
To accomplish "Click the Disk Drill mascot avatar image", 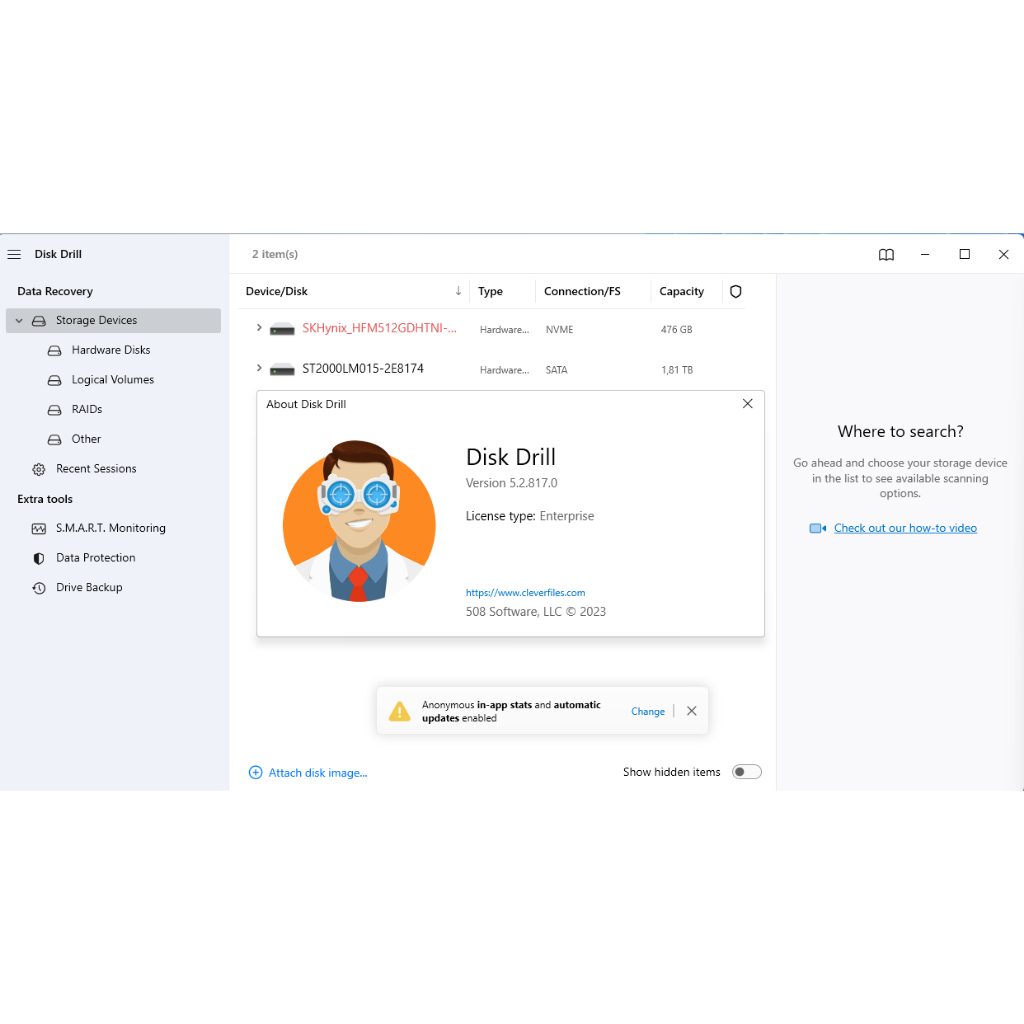I will click(359, 521).
